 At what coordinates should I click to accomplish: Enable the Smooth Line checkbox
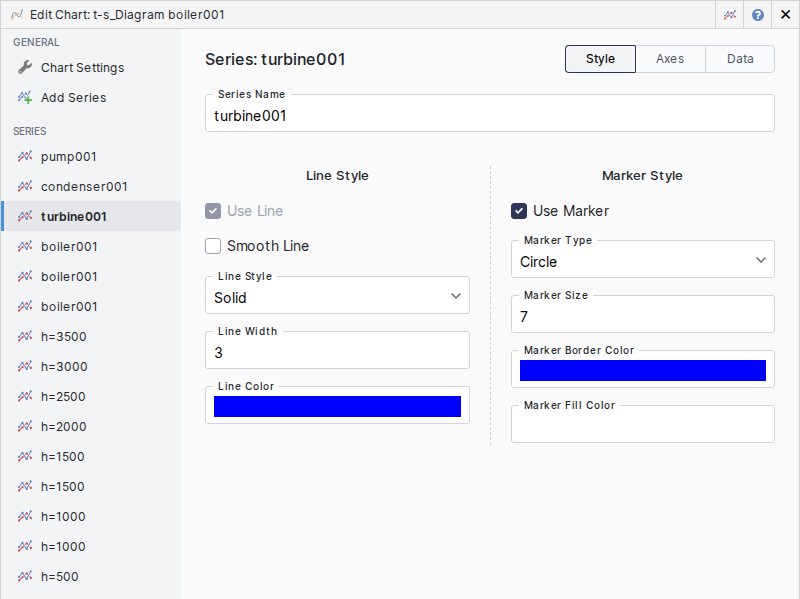point(213,246)
